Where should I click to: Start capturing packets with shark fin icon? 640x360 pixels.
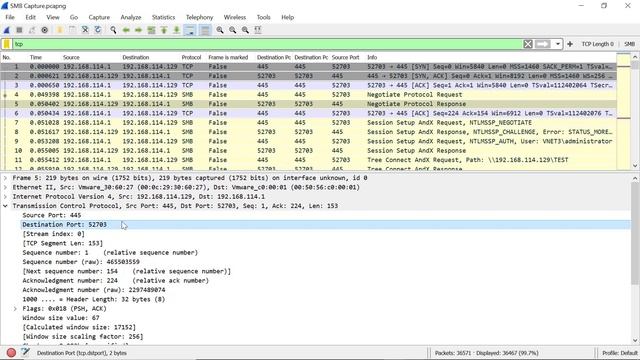point(7,30)
